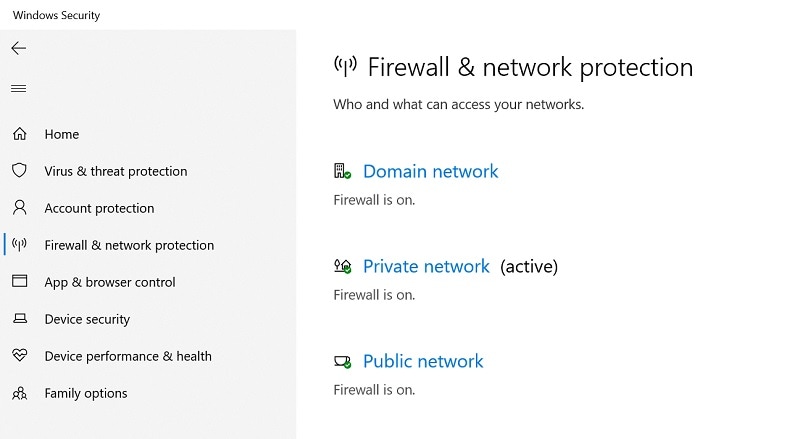
Task: Click the back arrow icon
Action: click(x=18, y=48)
